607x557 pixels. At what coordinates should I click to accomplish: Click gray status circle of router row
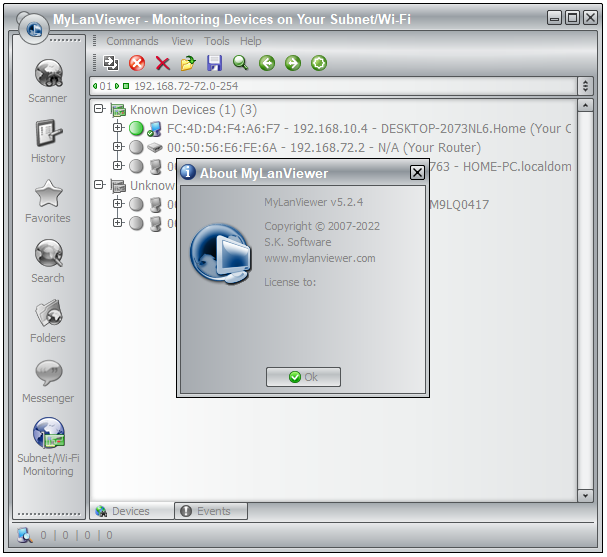(136, 147)
